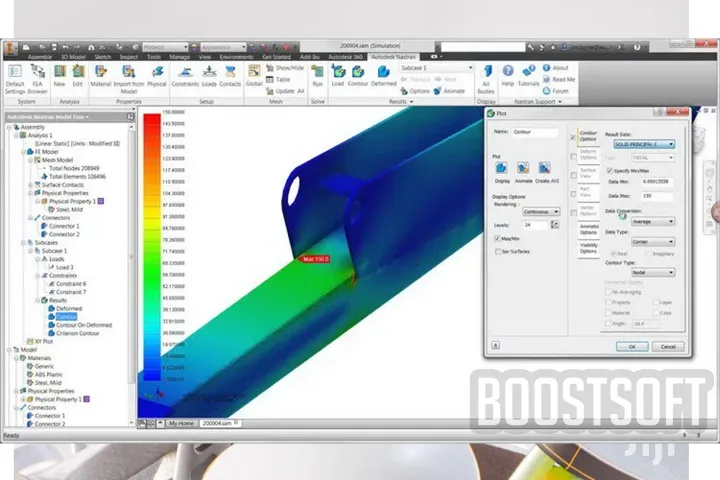Click Cancel in the Plot dialog

[668, 347]
